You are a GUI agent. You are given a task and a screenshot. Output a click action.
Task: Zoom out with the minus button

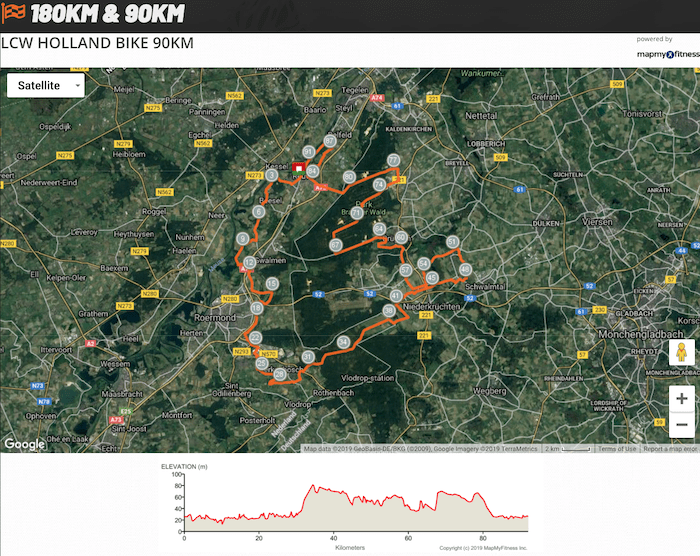pyautogui.click(x=681, y=425)
